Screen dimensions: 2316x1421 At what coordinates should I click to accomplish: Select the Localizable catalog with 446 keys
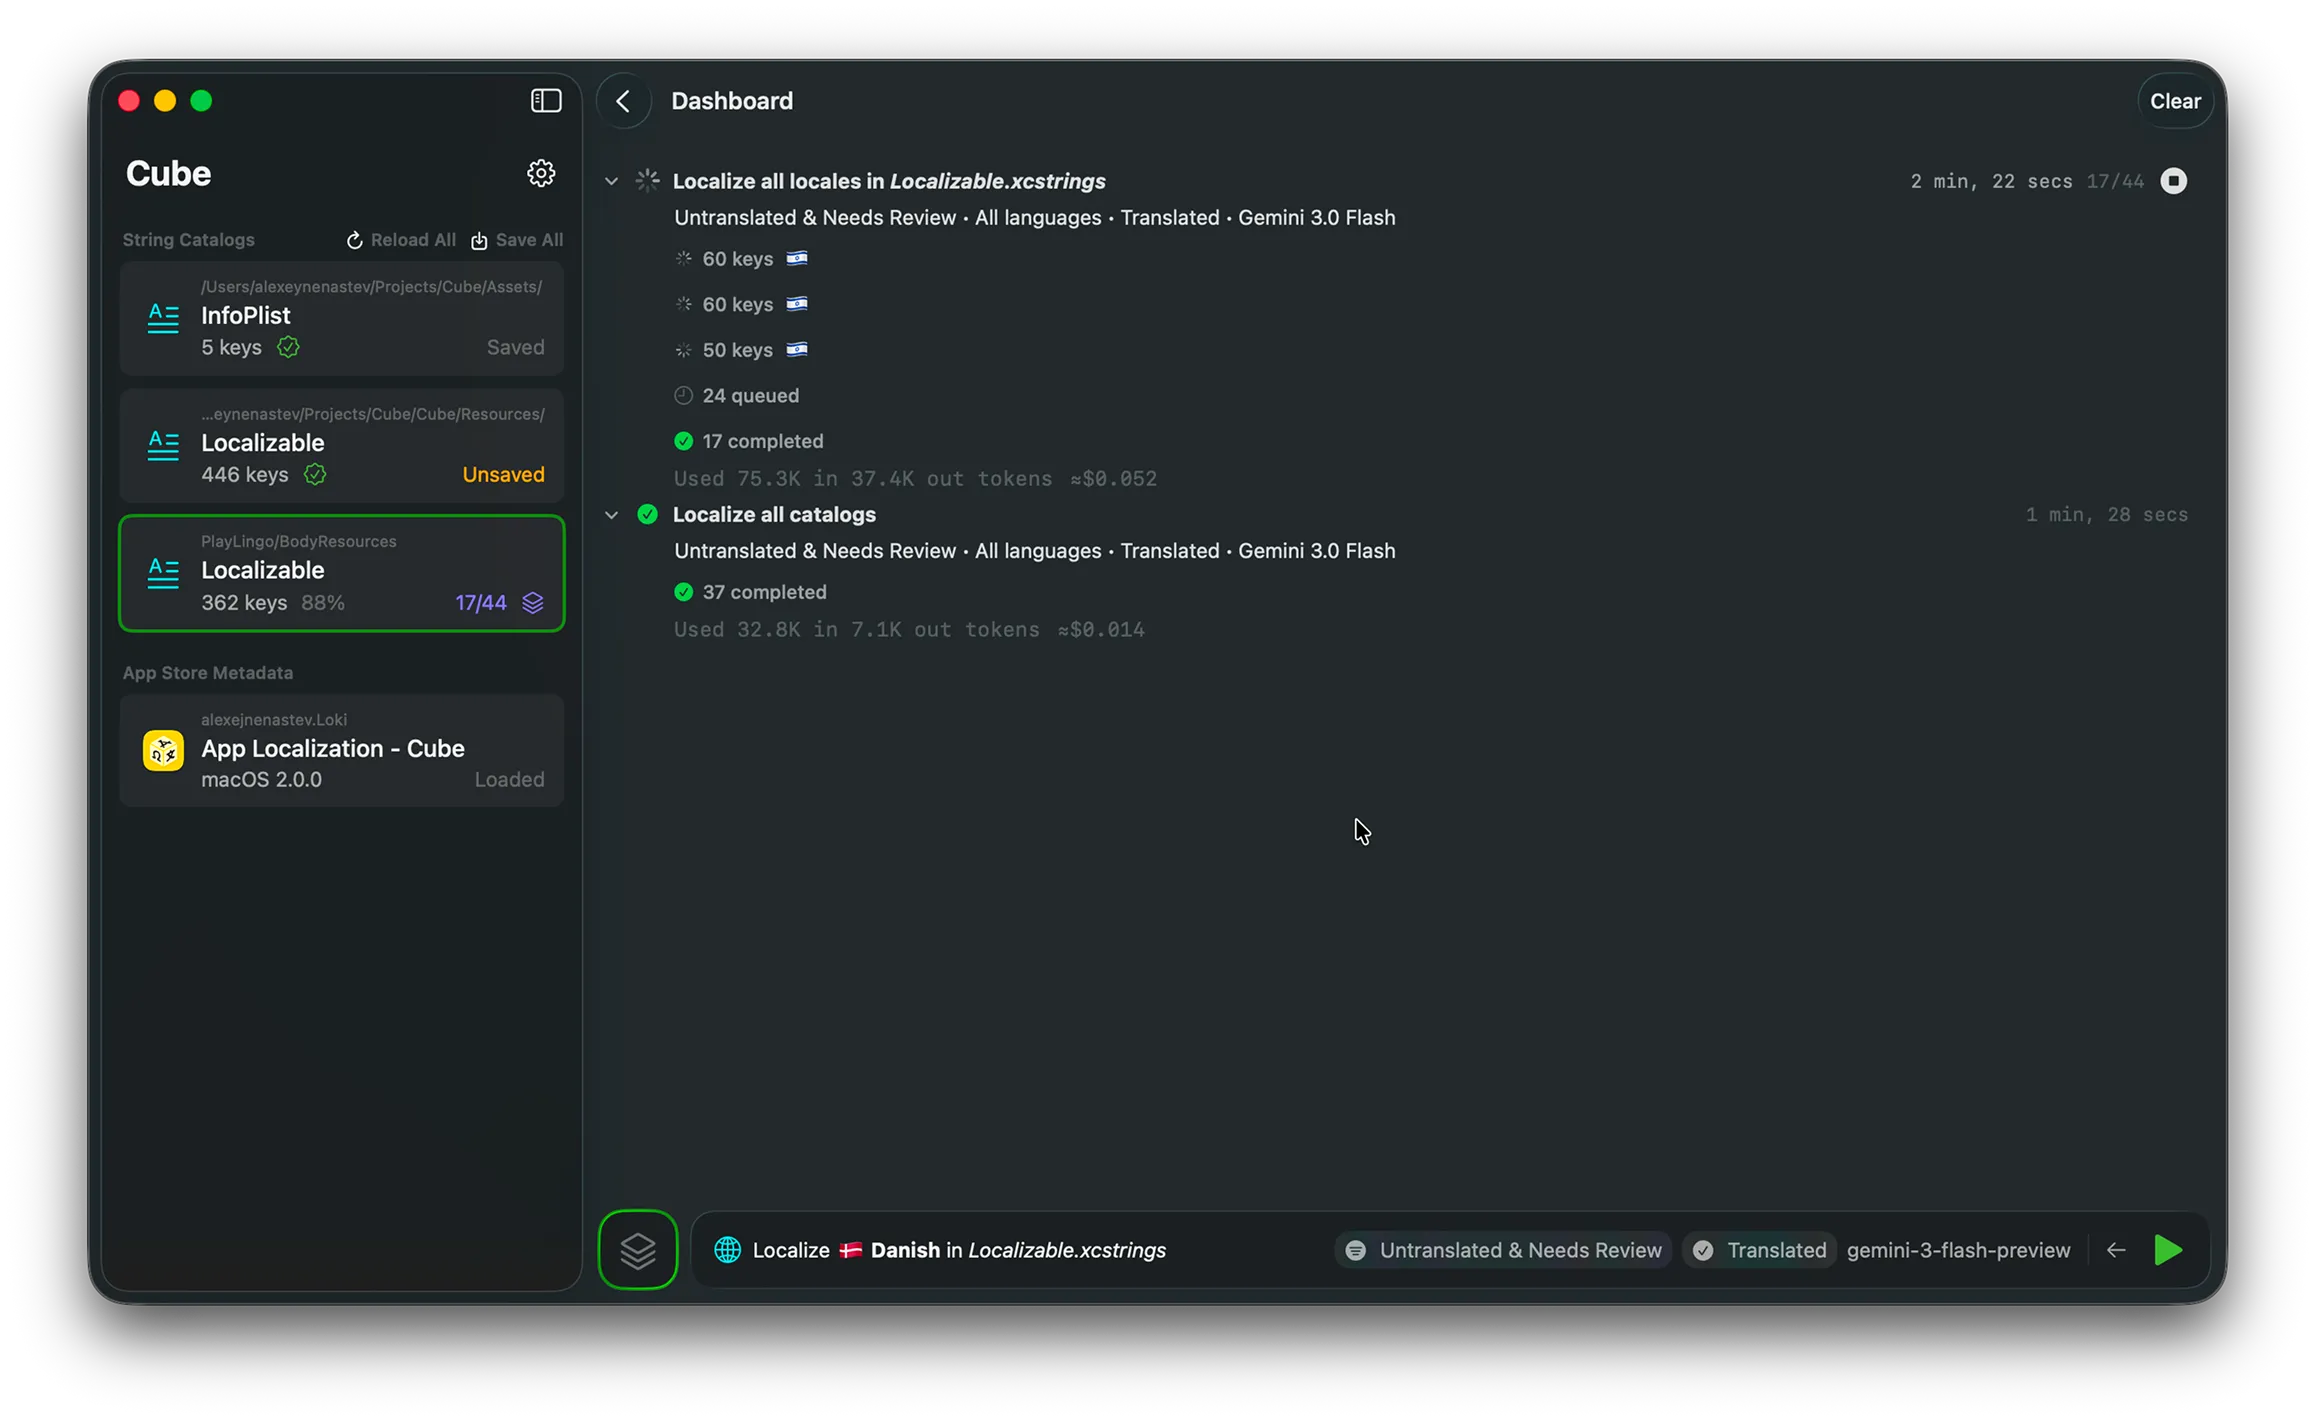click(341, 444)
